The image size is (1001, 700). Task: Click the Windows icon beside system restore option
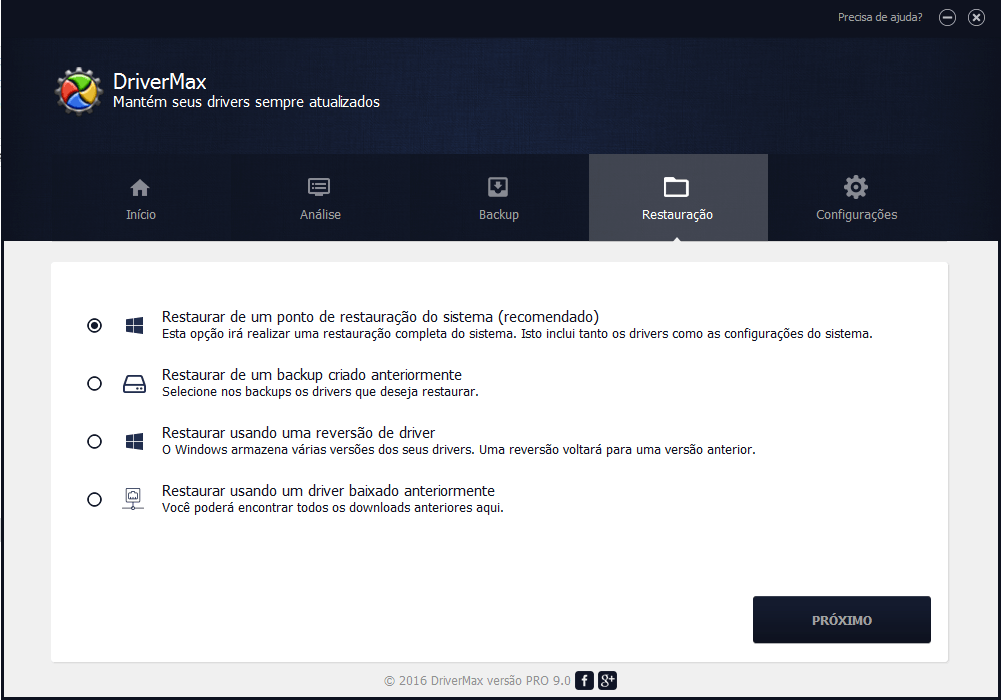pos(135,325)
